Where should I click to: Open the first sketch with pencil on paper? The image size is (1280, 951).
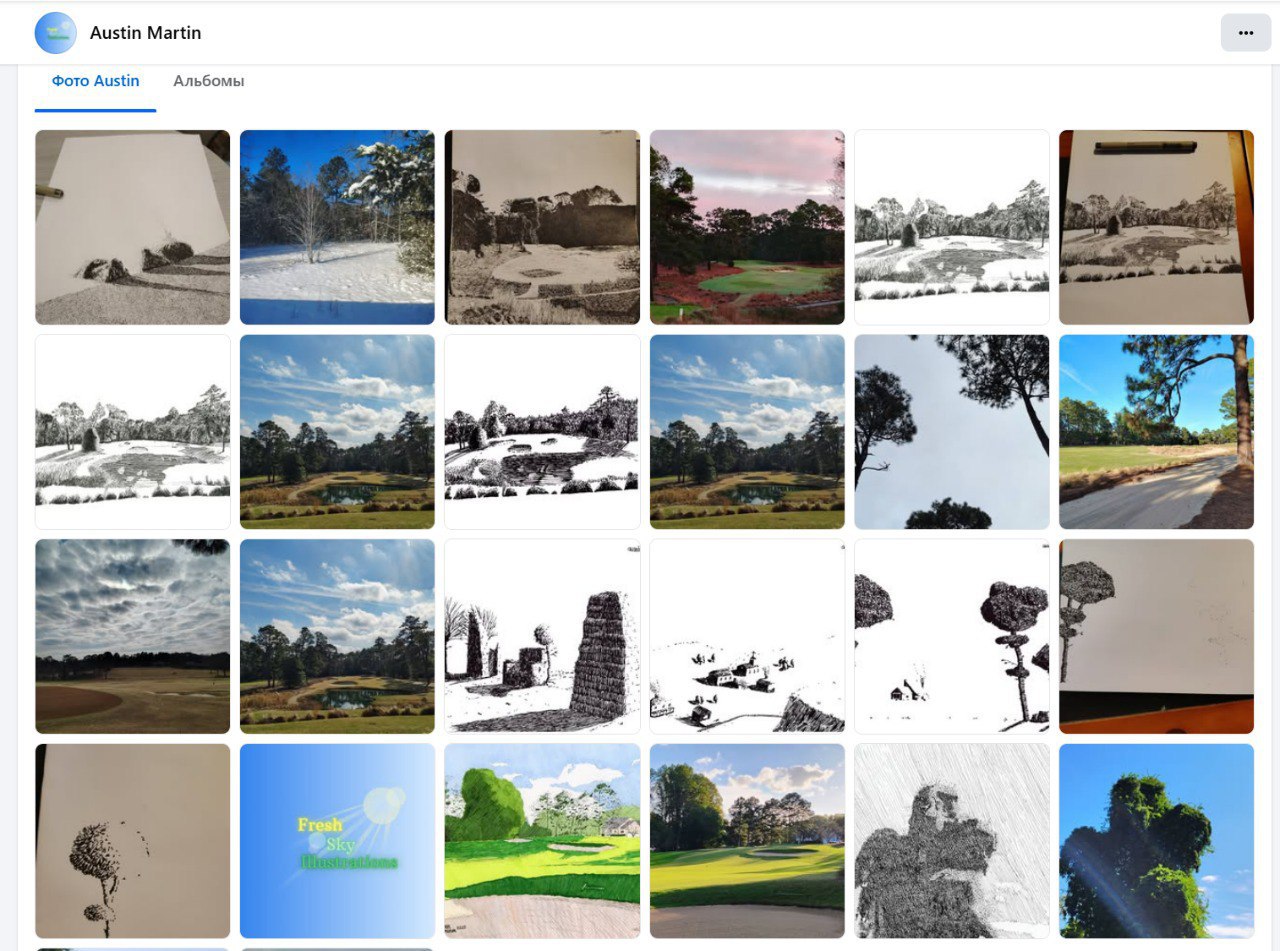pos(132,227)
